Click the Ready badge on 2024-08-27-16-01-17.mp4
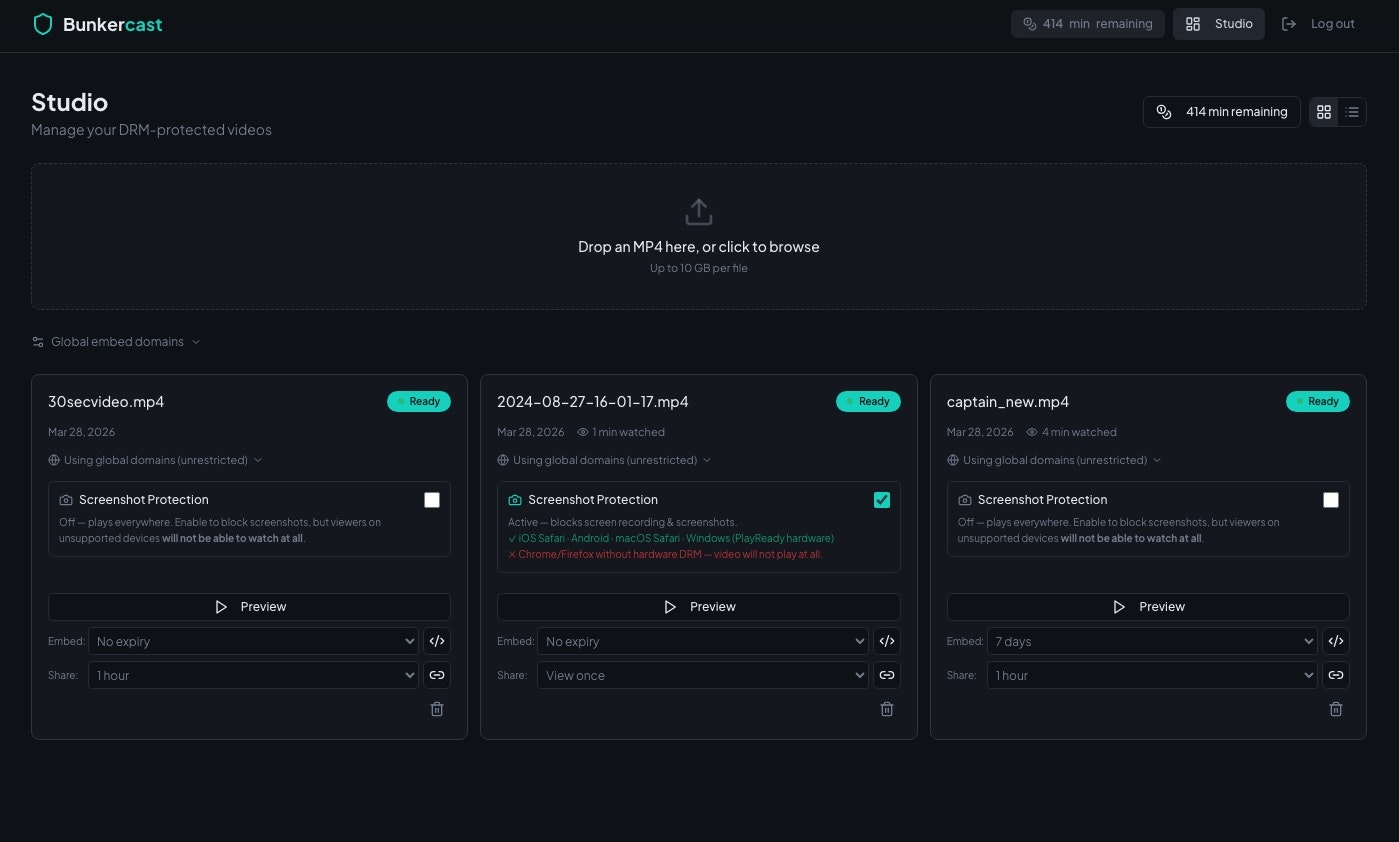1399x842 pixels. (869, 401)
